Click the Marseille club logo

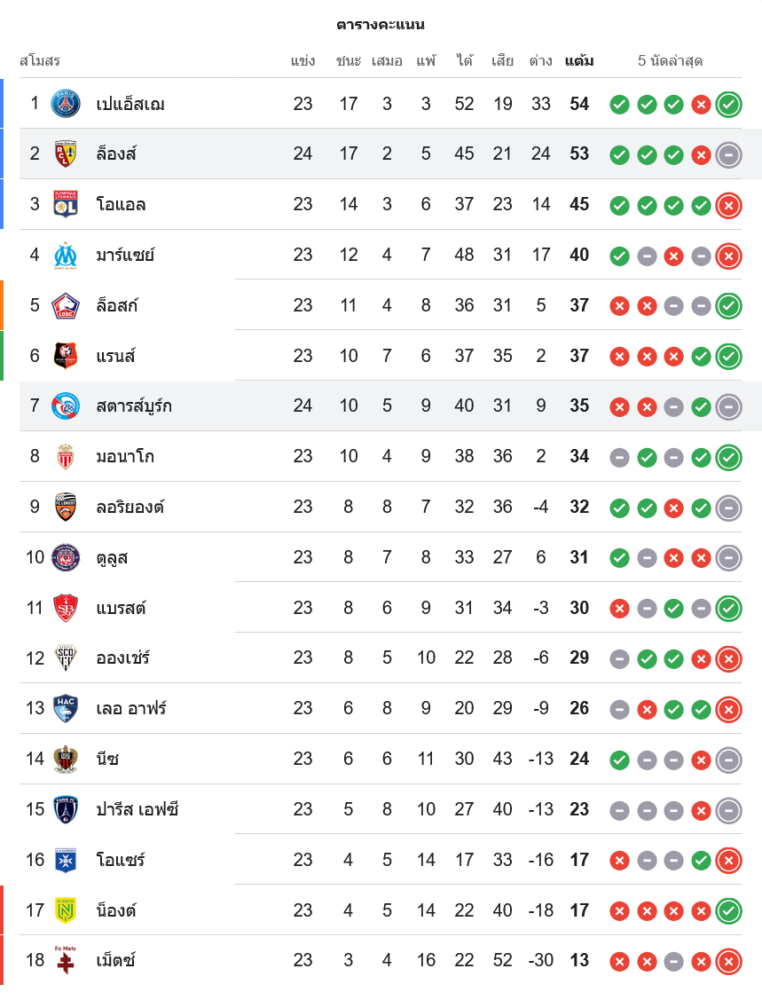tap(66, 255)
